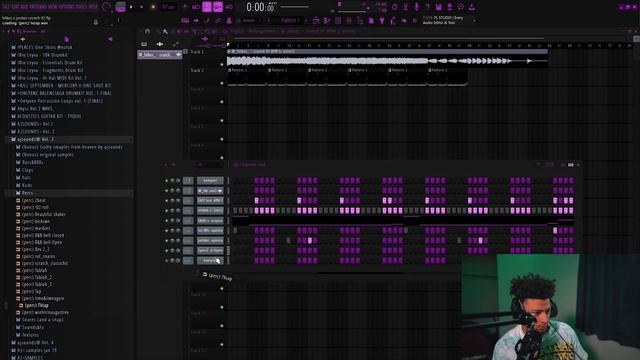The height and width of the screenshot is (360, 640).
Task: Expand the Abyss Vol.3 WAVs folder
Action: coord(35,109)
